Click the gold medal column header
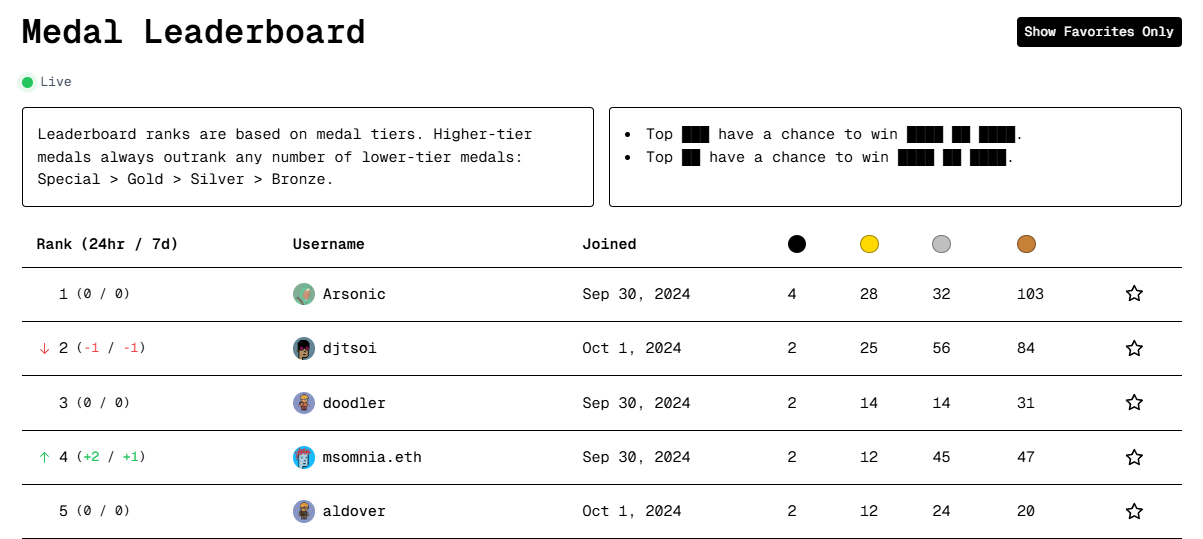Viewport: 1203px width, 539px height. tap(869, 244)
